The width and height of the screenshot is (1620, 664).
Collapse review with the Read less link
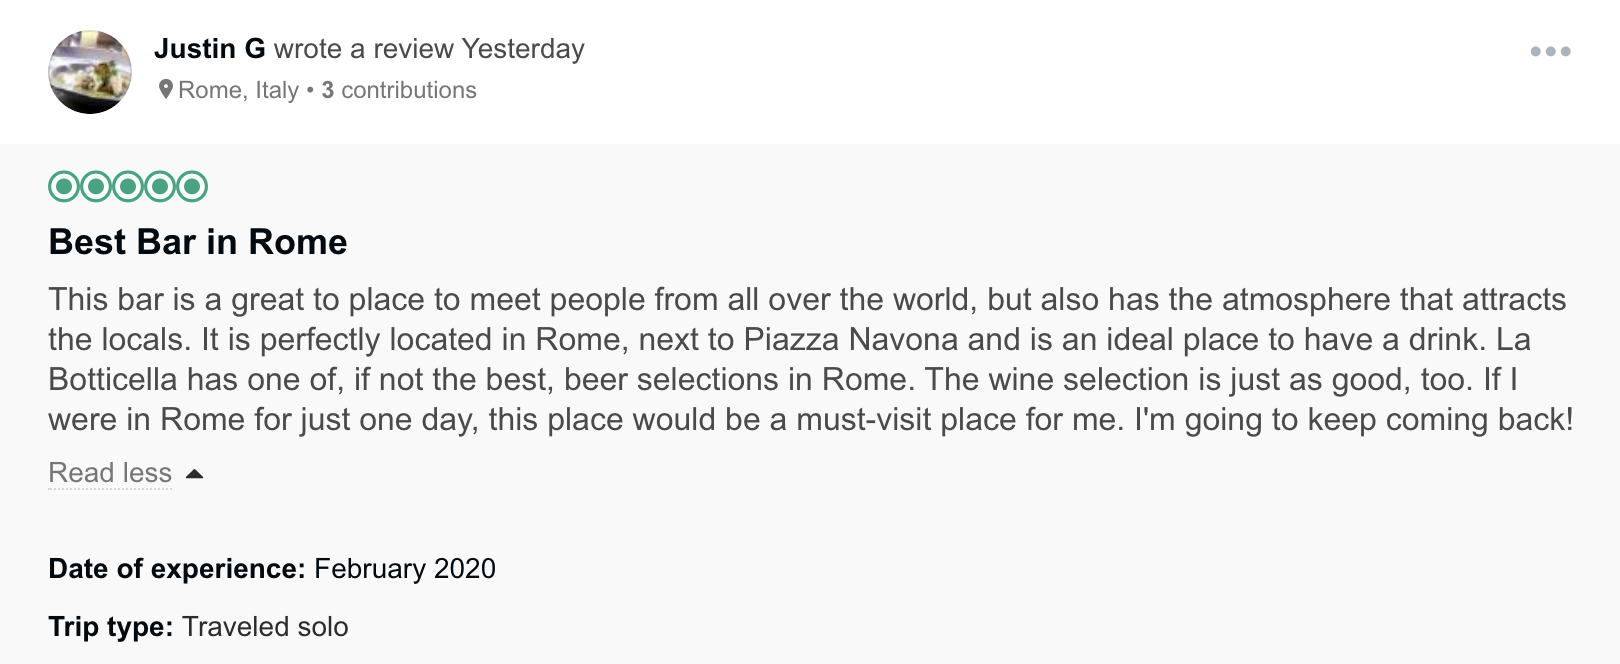click(x=110, y=473)
